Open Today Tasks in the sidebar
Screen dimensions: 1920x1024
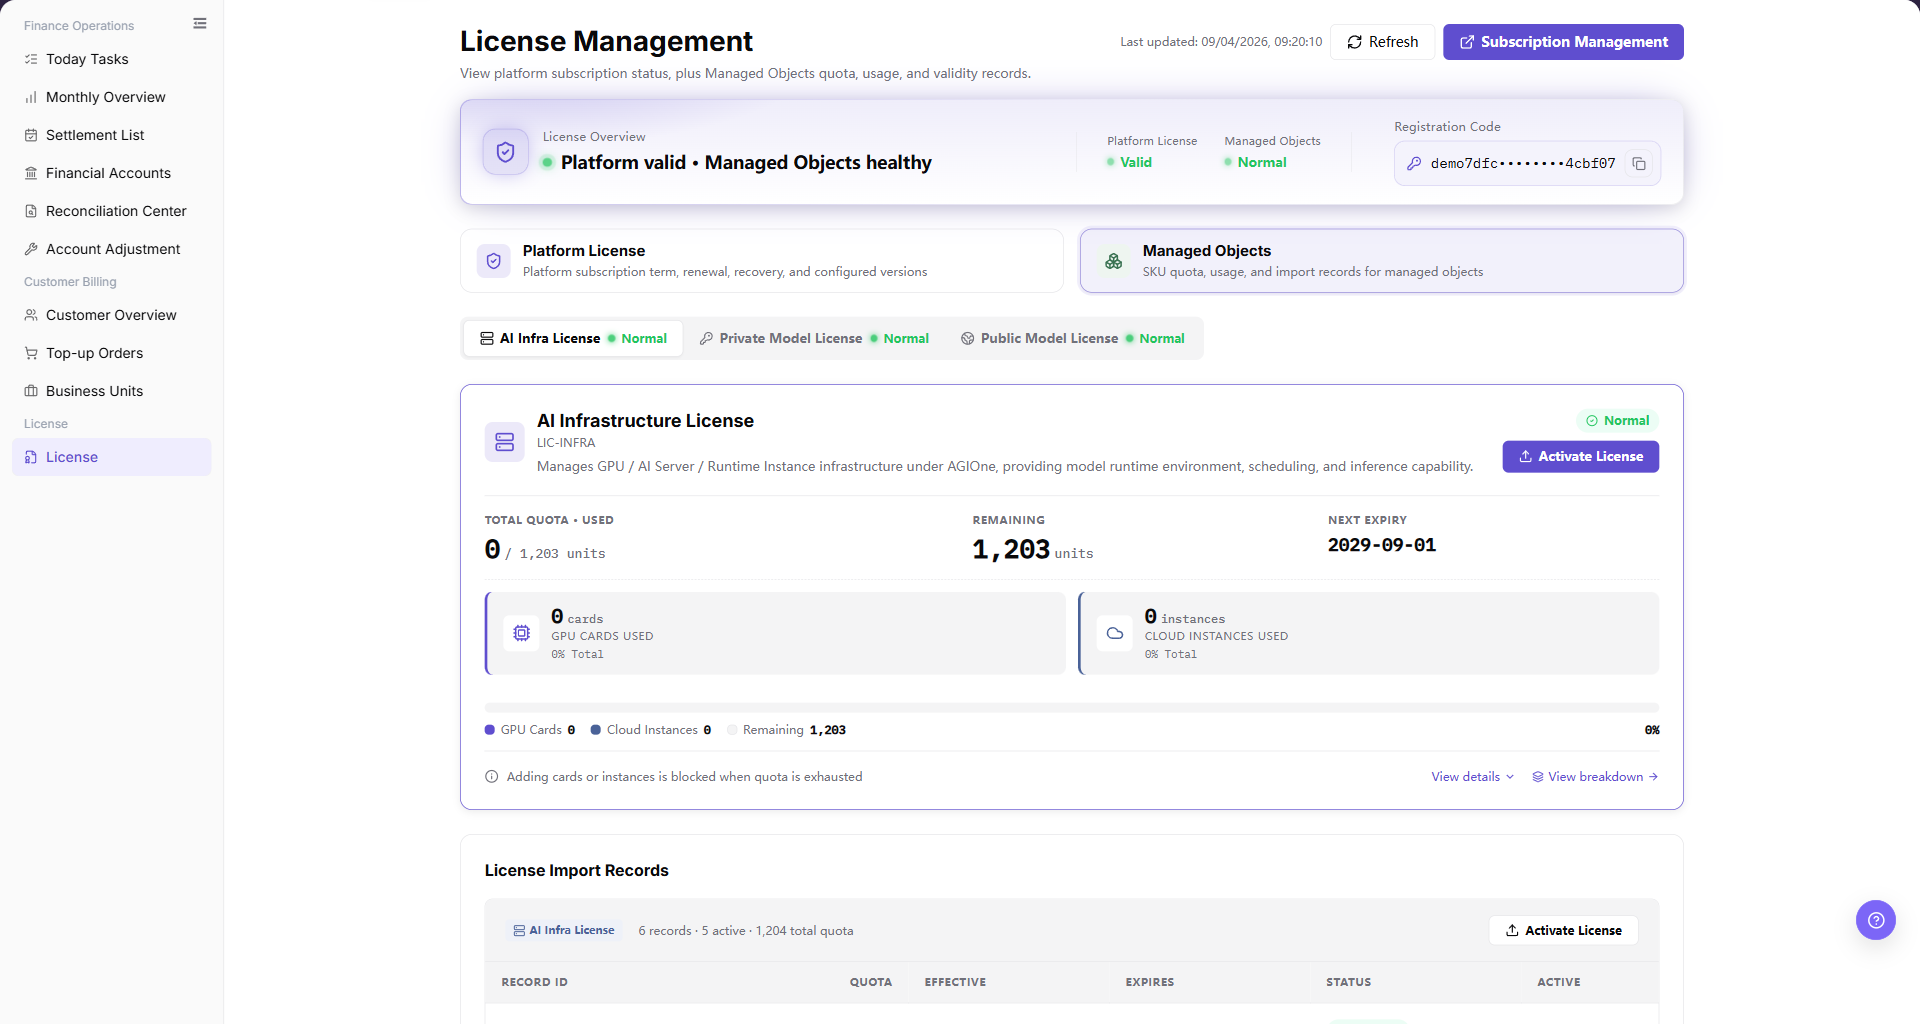tap(112, 59)
